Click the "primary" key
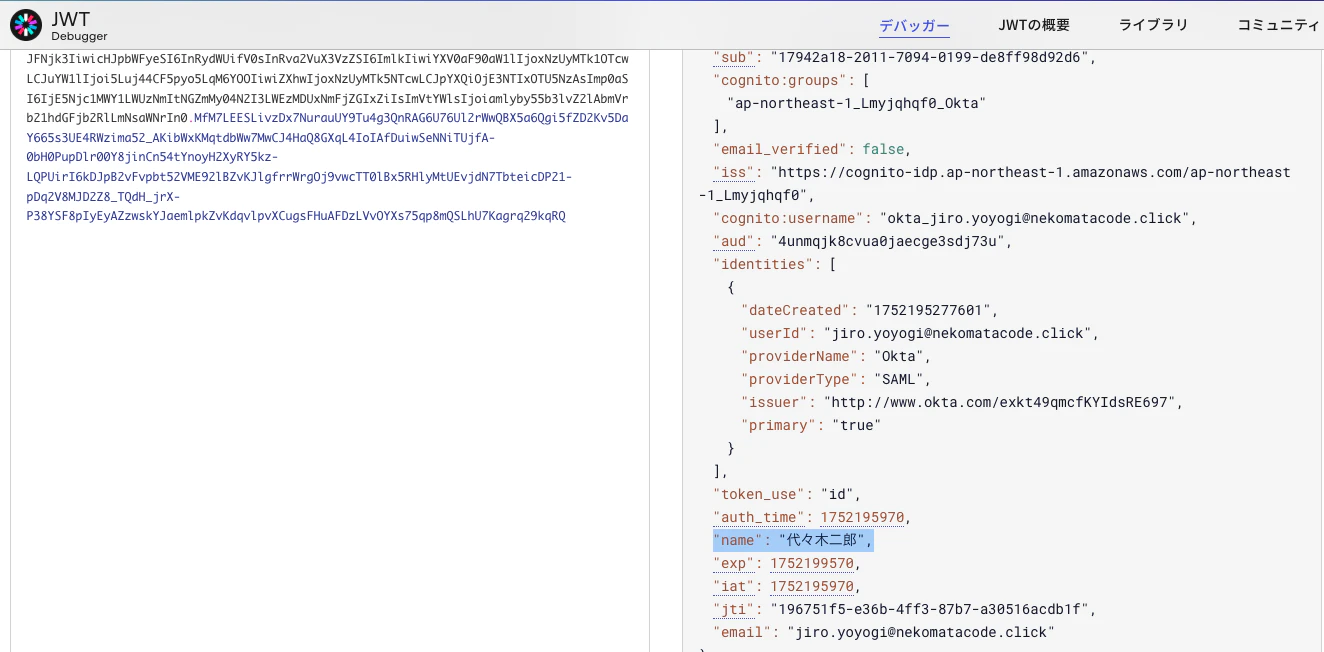 (x=777, y=425)
